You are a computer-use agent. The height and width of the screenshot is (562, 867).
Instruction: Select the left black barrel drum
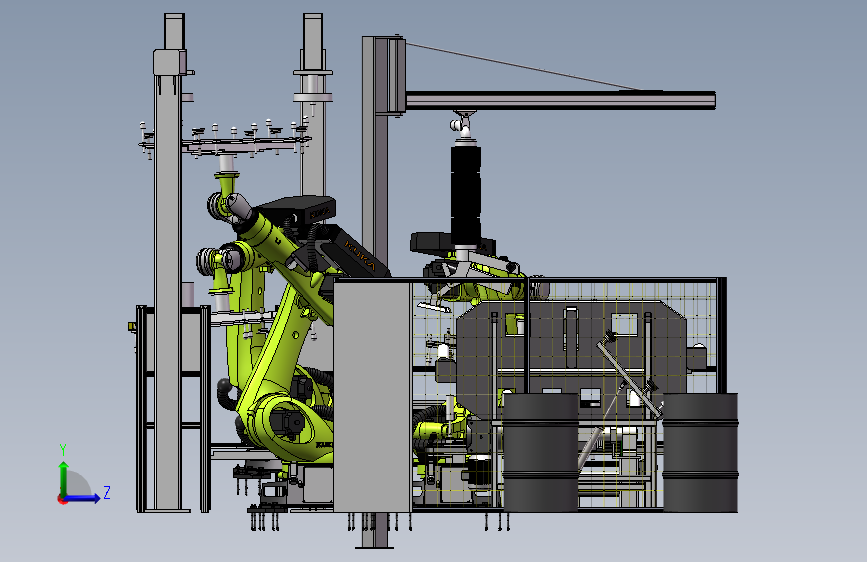click(540, 451)
